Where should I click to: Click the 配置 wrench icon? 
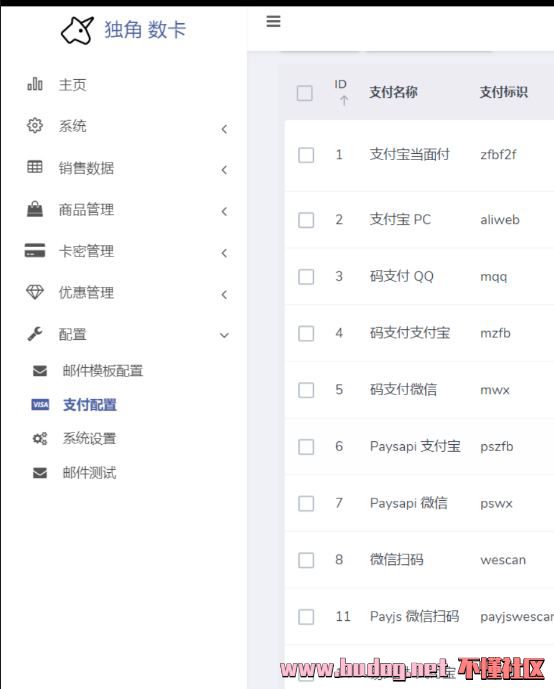click(x=35, y=334)
